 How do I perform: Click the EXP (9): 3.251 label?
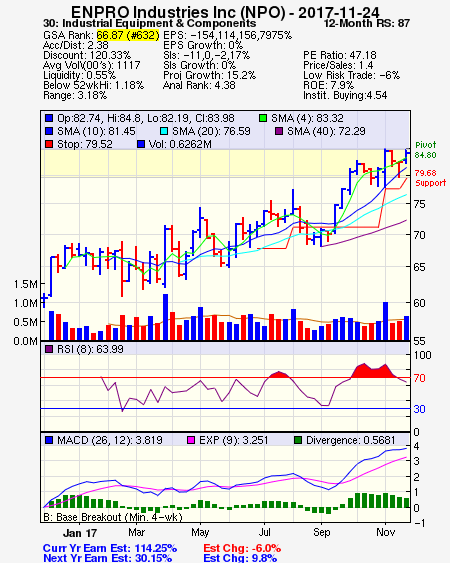(233, 440)
